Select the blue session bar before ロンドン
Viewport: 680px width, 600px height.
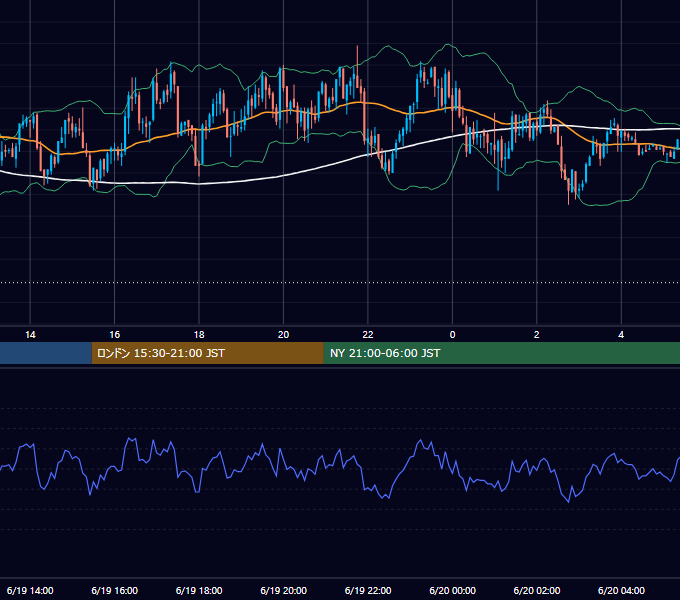point(46,353)
